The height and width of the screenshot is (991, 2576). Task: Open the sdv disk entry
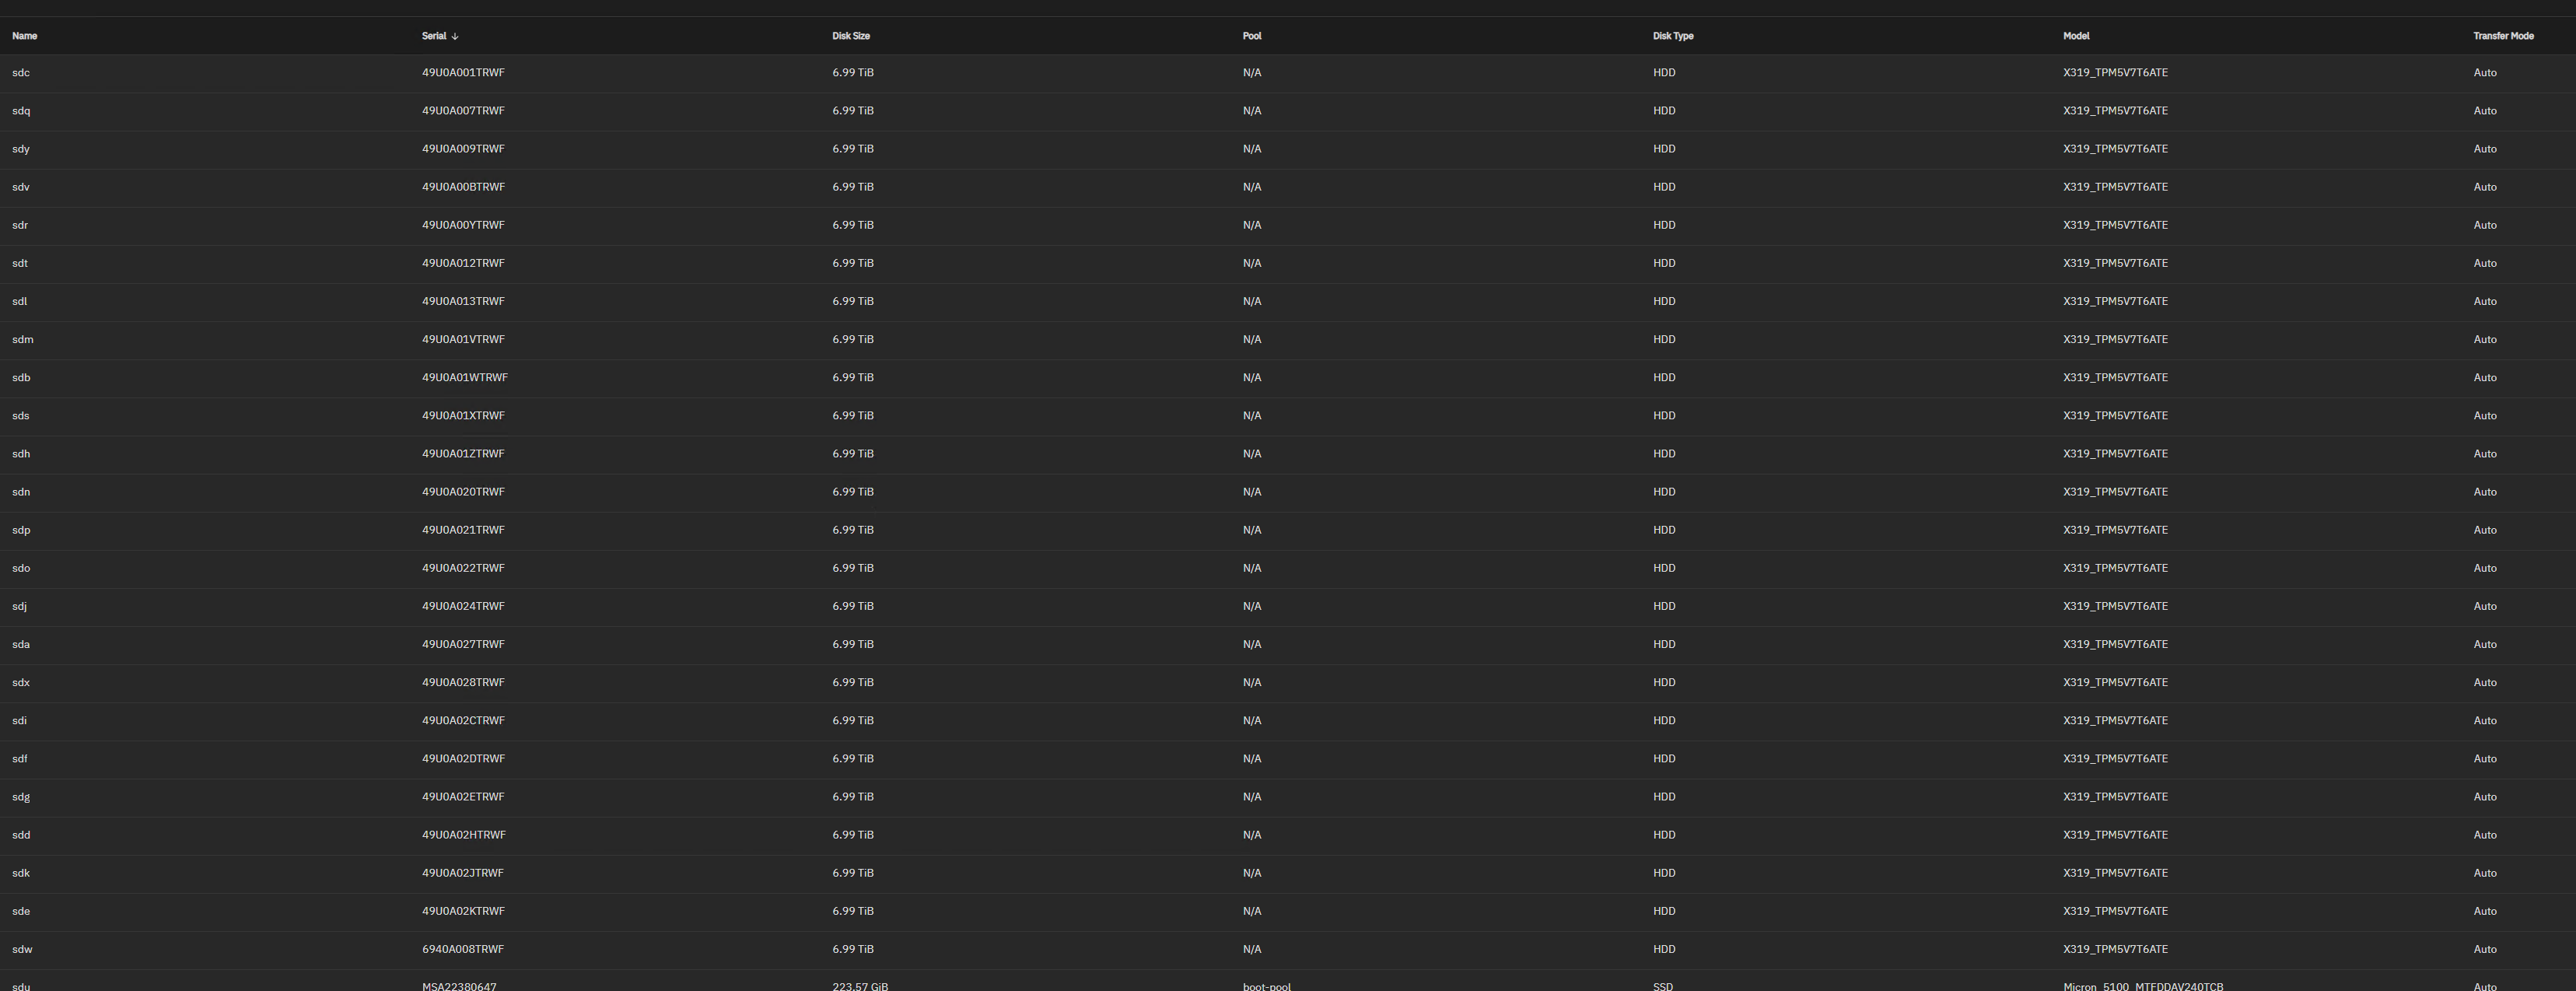point(21,187)
